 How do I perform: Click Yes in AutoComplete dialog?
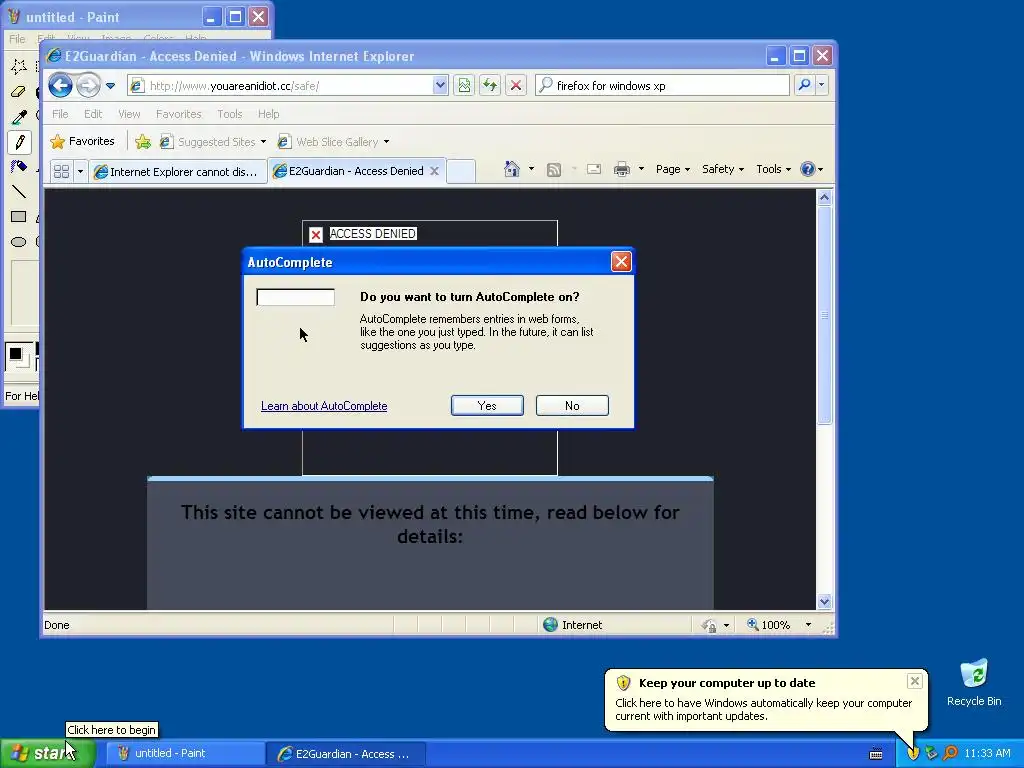click(x=487, y=406)
